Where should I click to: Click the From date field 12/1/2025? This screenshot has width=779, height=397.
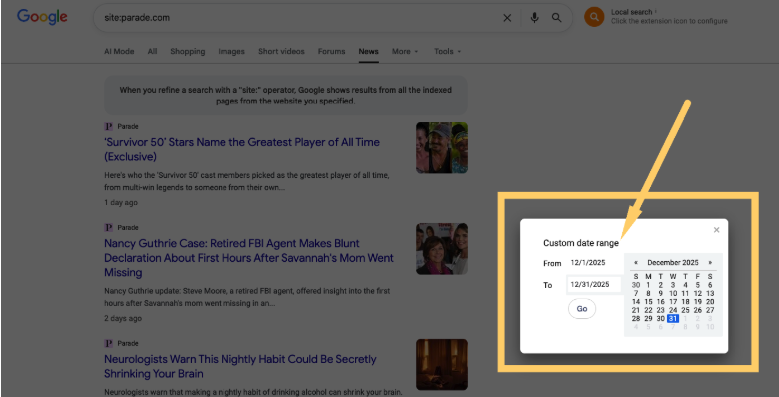[594, 263]
